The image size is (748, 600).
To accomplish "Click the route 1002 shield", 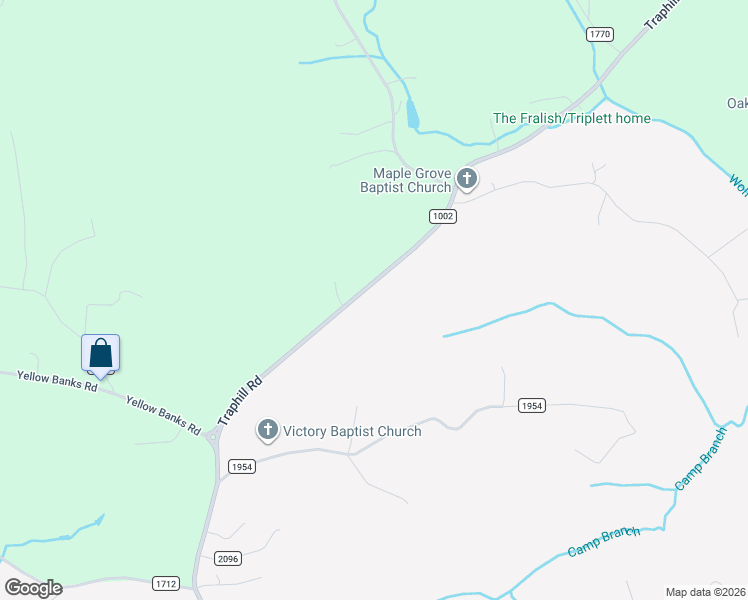I will pos(443,216).
